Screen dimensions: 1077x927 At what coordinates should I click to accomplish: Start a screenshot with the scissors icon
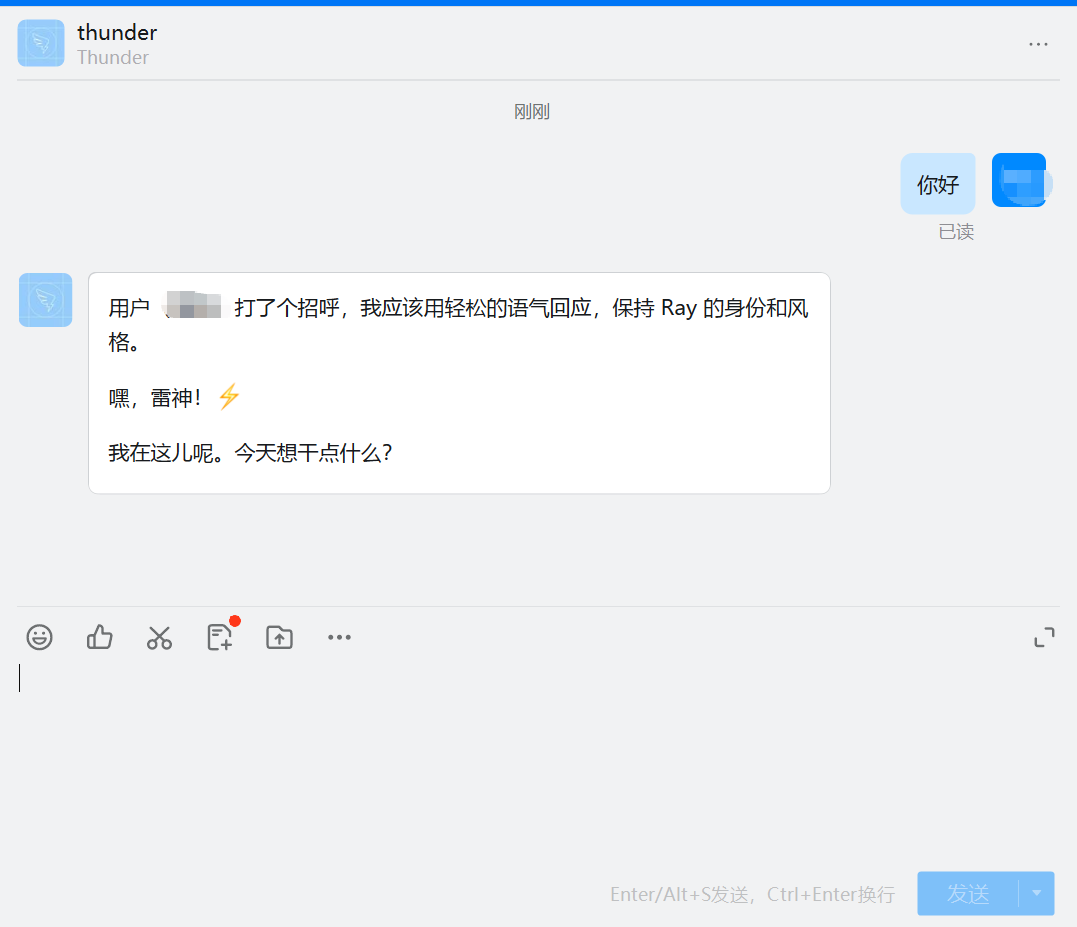(159, 637)
